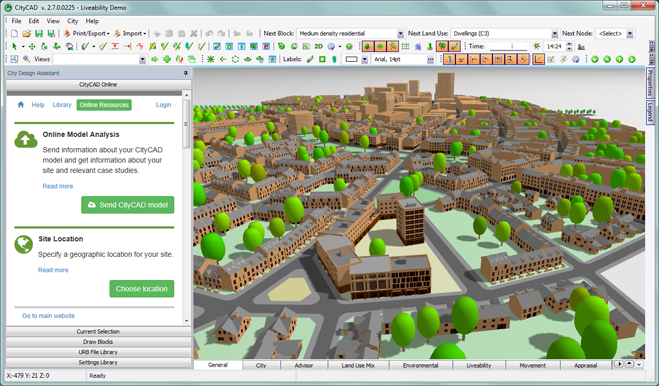Click the Labels pencil icon
Viewport: 659px width, 386px height.
coord(310,59)
